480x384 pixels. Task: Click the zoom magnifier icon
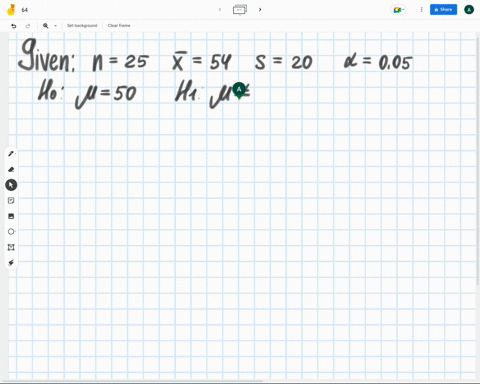[46, 26]
